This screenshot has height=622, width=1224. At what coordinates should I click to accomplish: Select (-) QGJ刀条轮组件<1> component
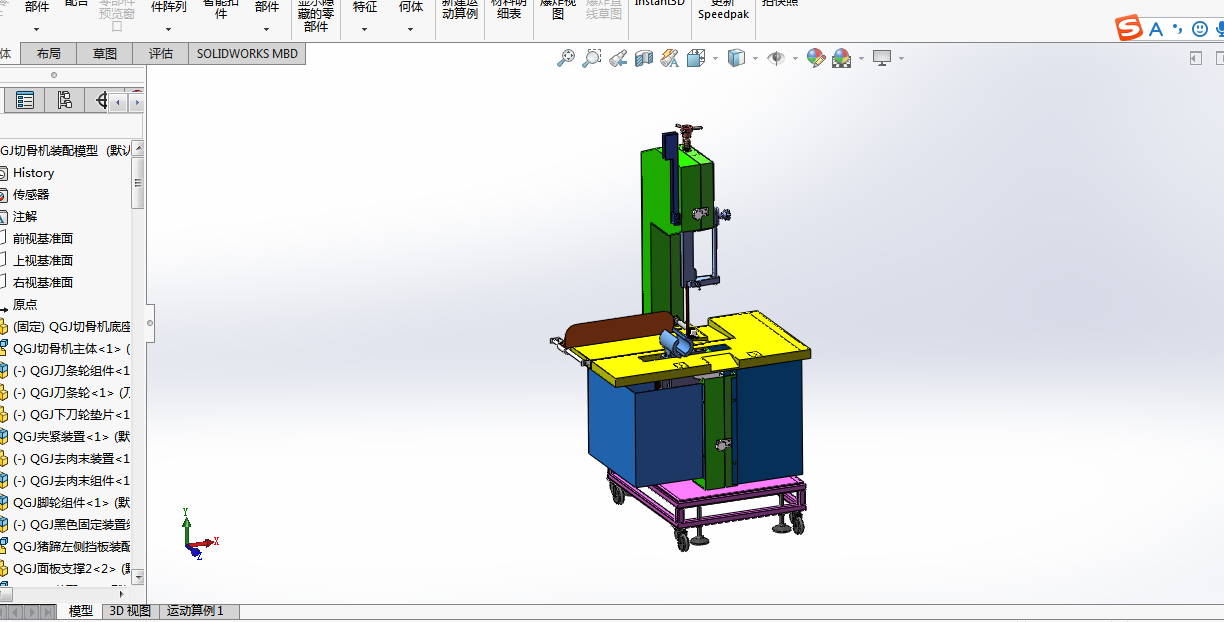[72, 371]
